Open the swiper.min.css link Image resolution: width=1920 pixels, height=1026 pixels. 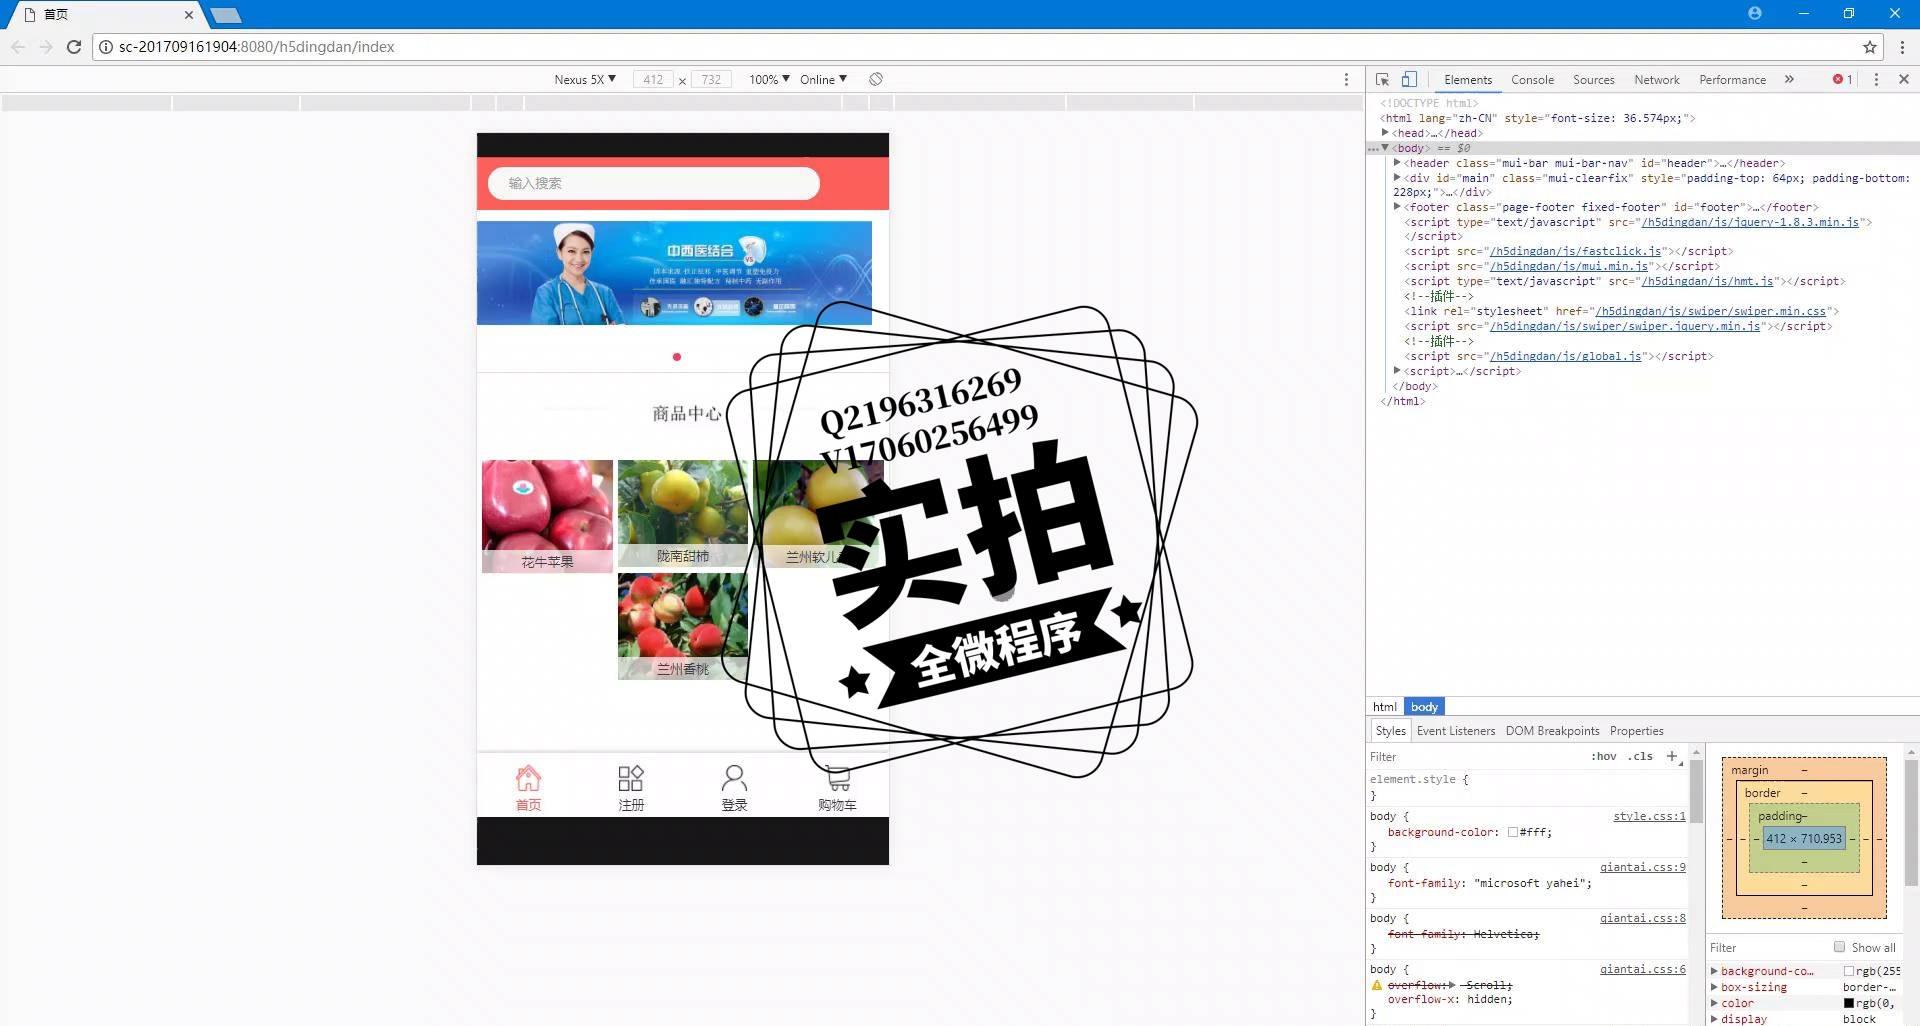1710,311
